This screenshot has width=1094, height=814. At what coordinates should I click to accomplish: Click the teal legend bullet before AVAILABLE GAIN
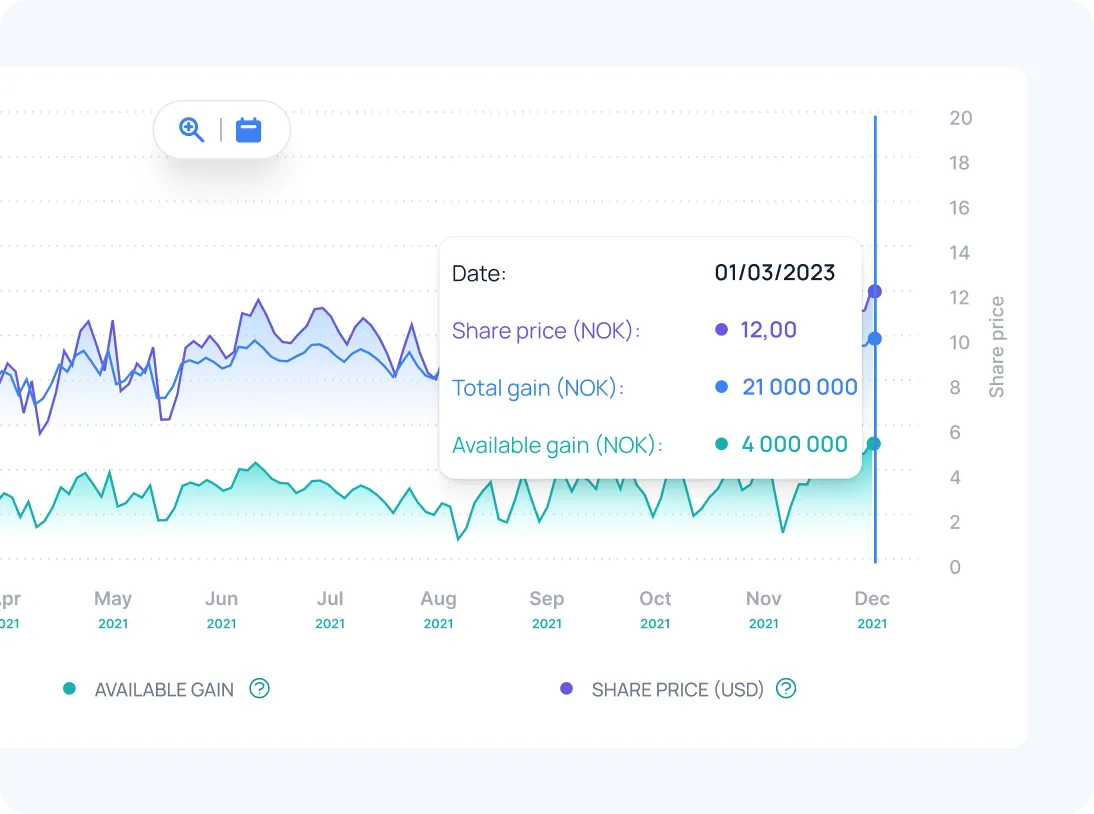pyautogui.click(x=69, y=689)
